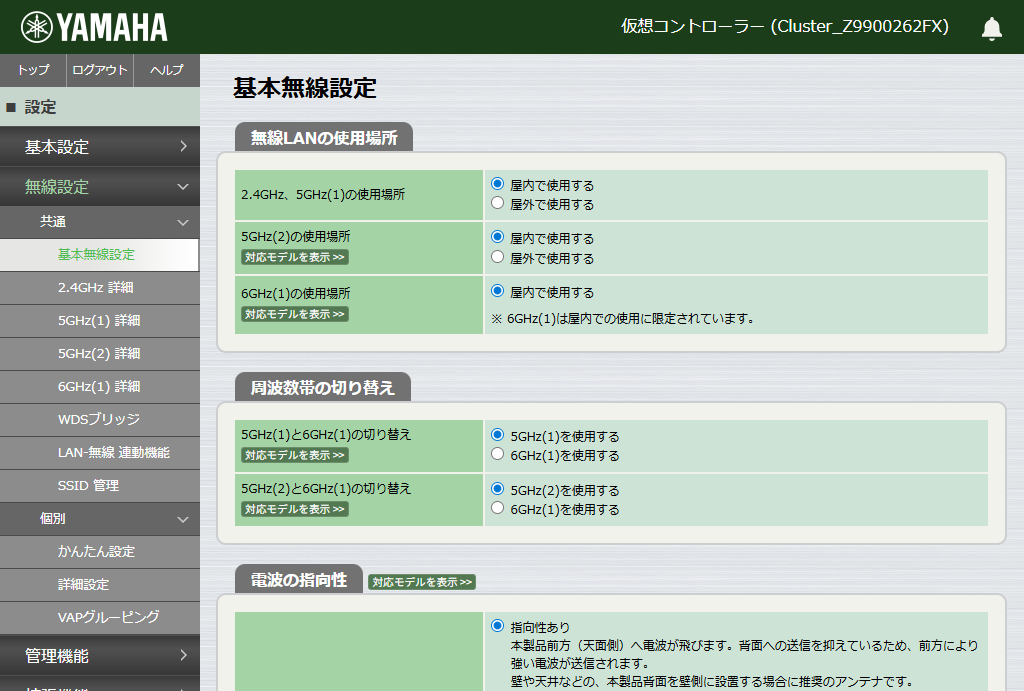Open VAPグルーピング page
The image size is (1024, 691).
tap(100, 617)
